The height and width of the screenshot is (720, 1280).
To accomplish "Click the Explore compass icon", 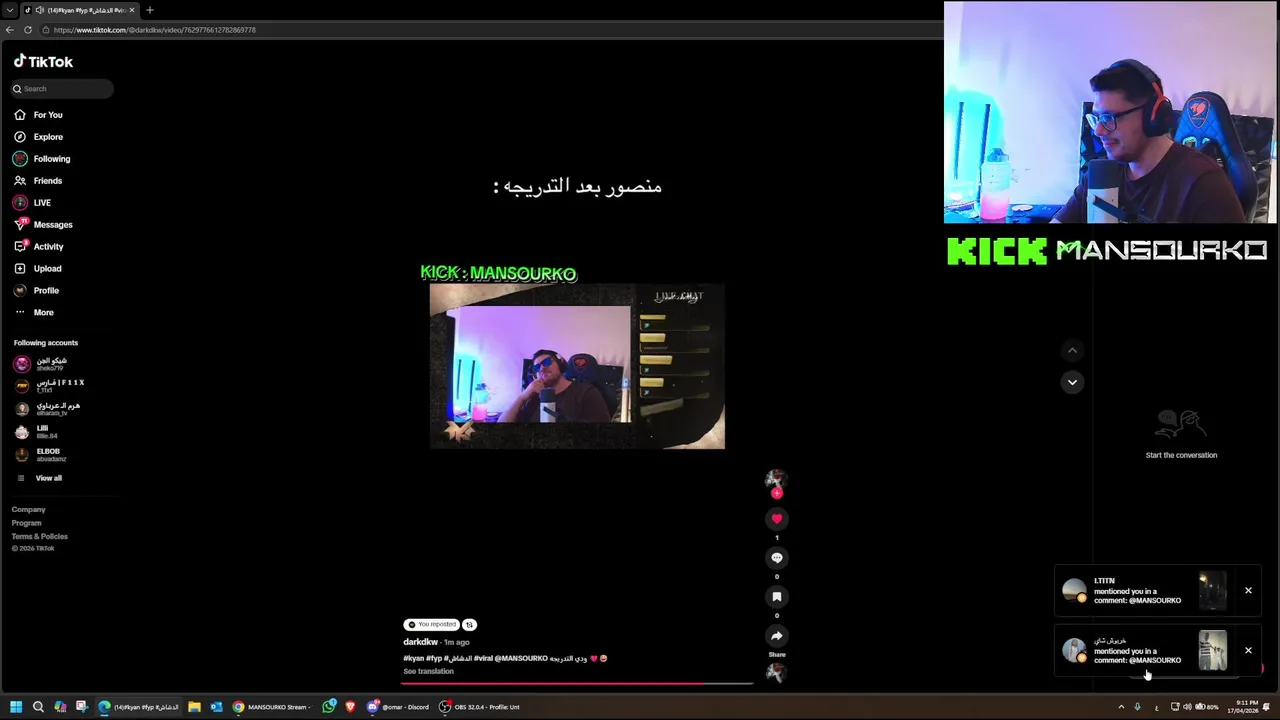I will [x=20, y=137].
